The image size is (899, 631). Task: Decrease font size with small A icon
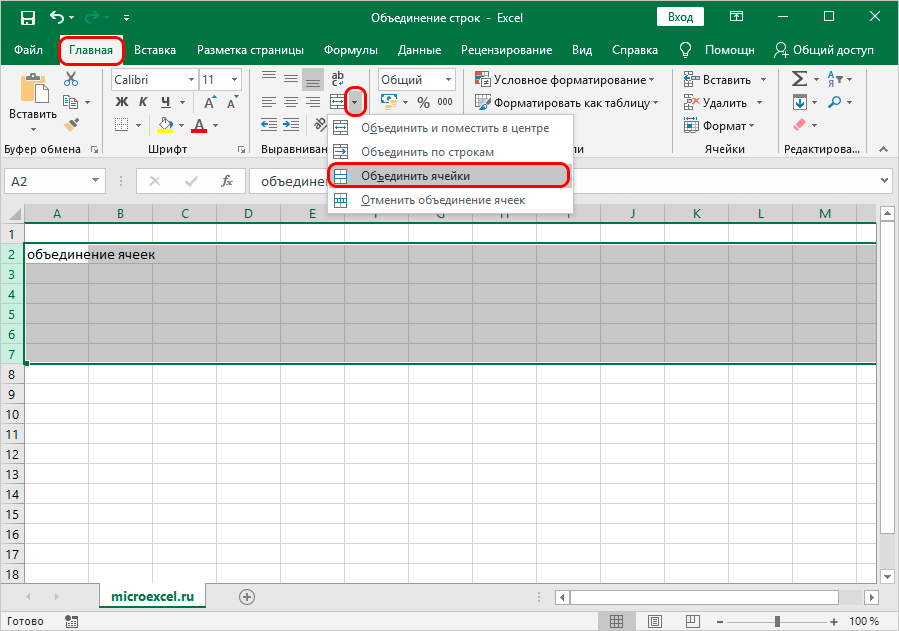coord(232,103)
